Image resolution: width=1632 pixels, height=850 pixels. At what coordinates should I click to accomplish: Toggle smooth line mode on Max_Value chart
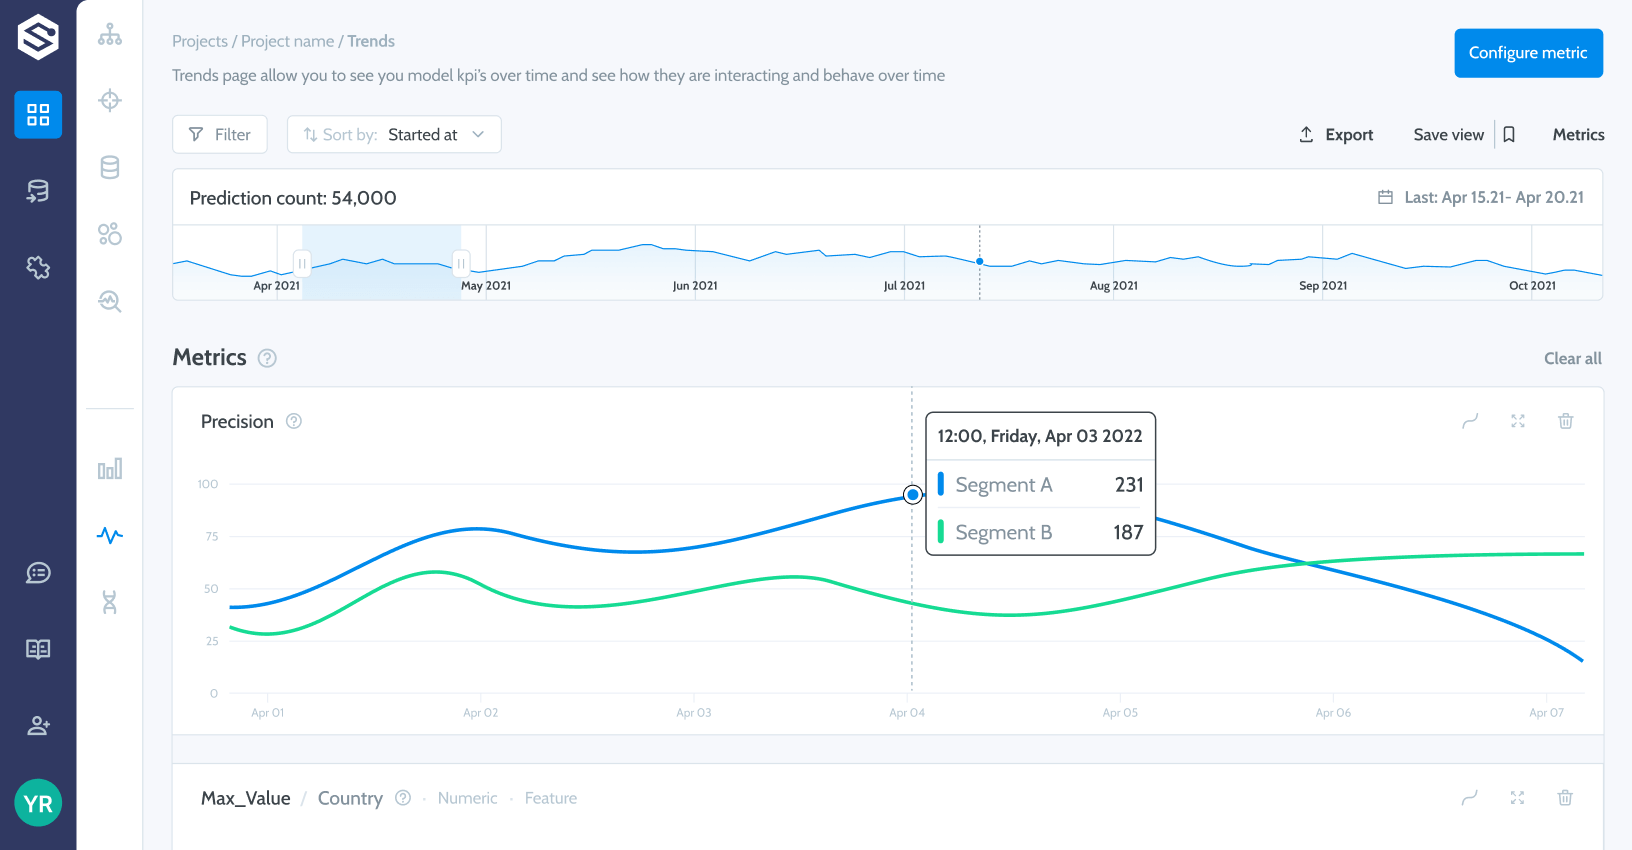(1470, 798)
